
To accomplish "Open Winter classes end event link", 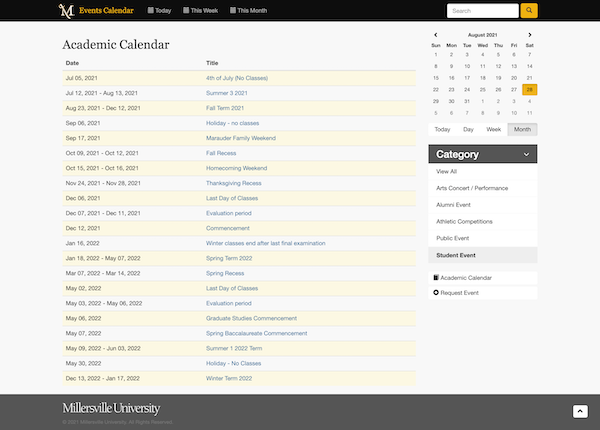I will (266, 243).
